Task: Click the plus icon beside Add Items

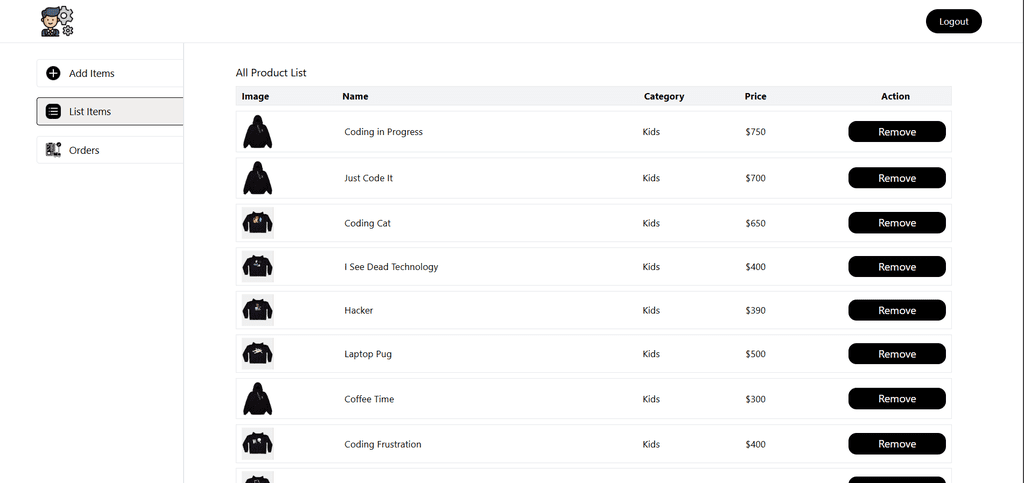Action: click(54, 73)
